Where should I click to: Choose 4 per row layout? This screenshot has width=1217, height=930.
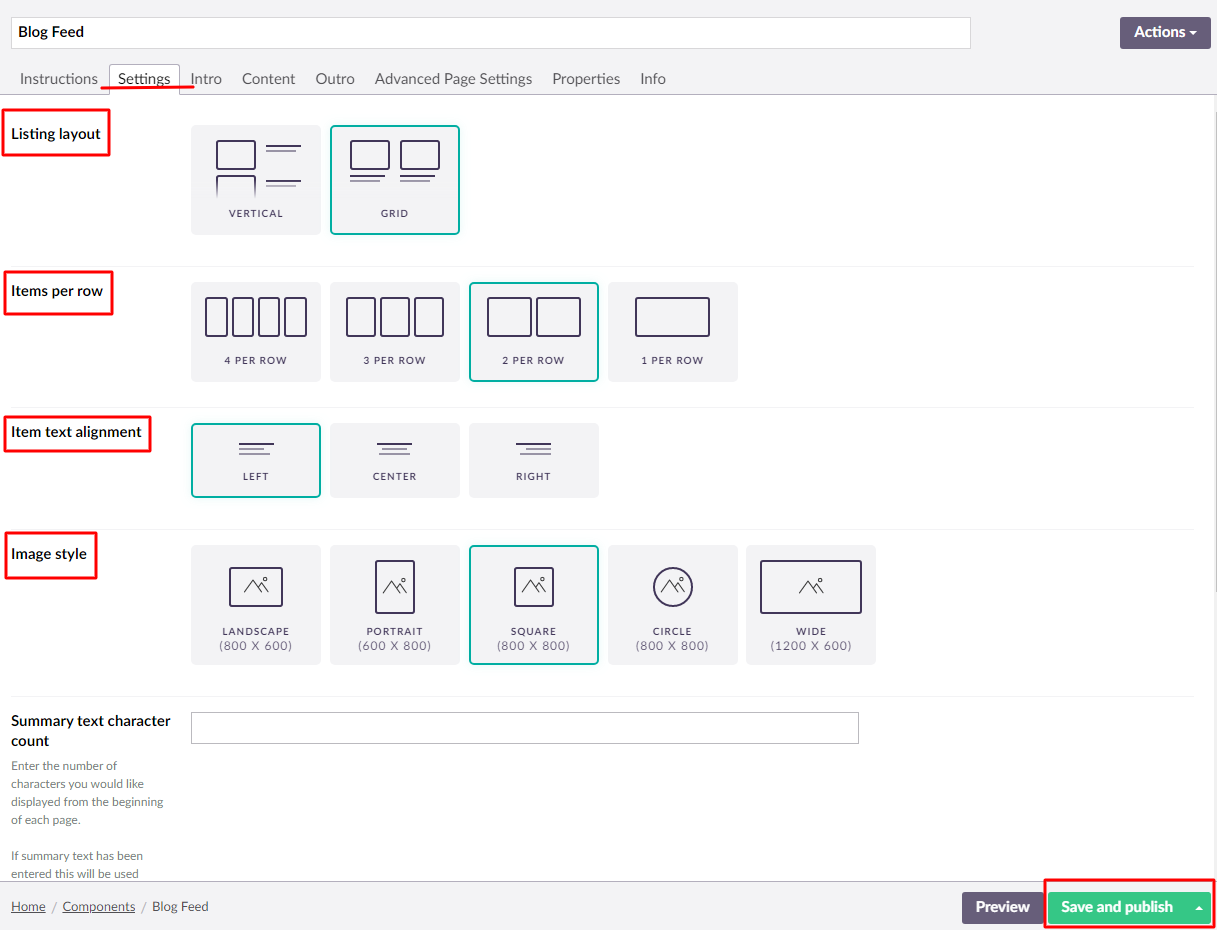256,332
